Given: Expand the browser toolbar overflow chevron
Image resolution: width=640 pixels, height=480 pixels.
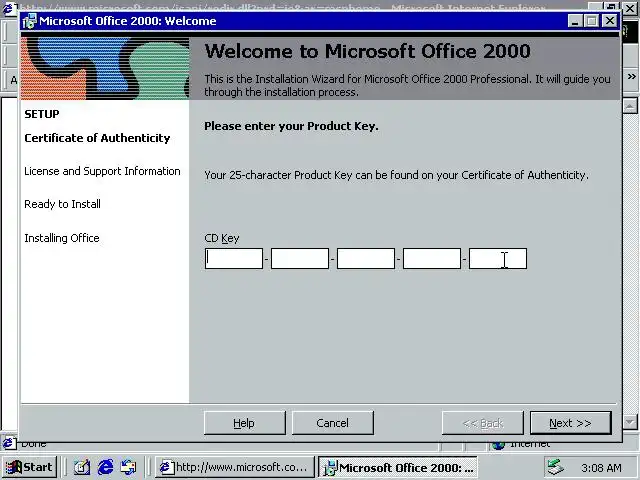Looking at the screenshot, I should click(631, 76).
